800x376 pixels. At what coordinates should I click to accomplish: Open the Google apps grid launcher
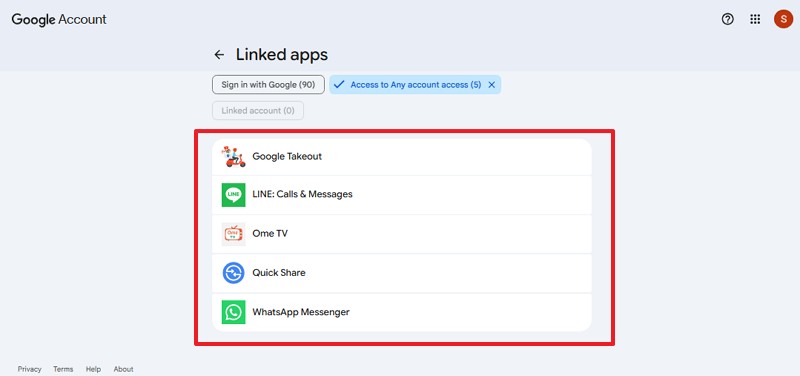(755, 19)
